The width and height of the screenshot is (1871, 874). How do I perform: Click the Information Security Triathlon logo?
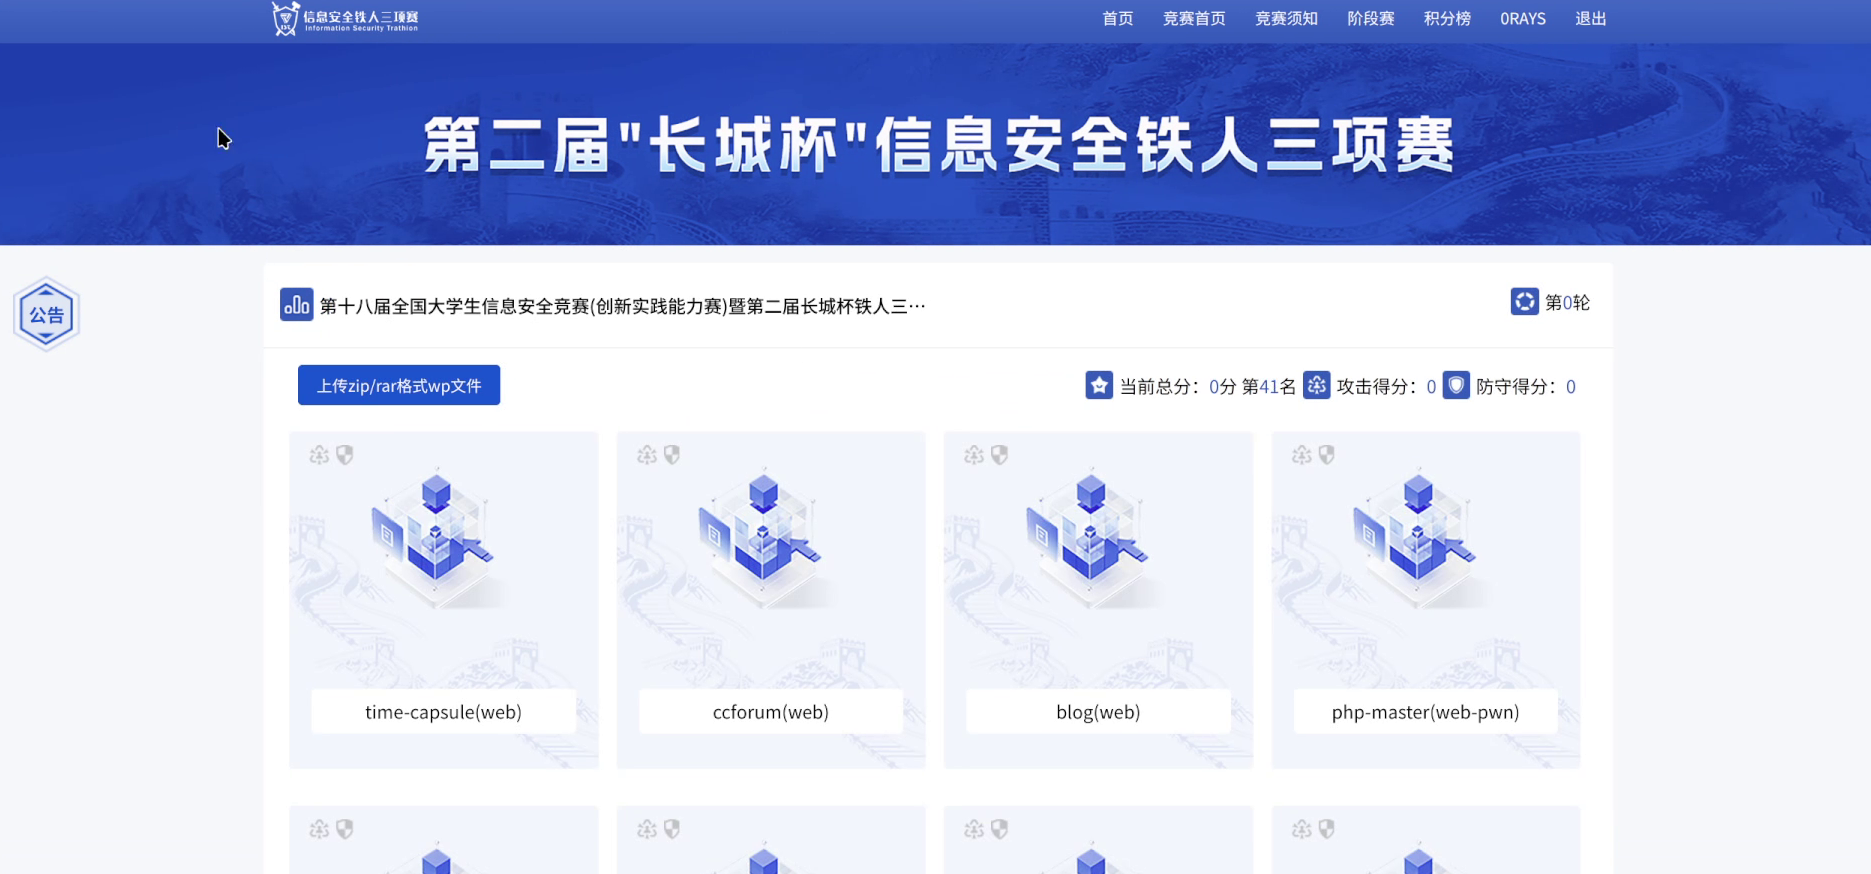345,19
